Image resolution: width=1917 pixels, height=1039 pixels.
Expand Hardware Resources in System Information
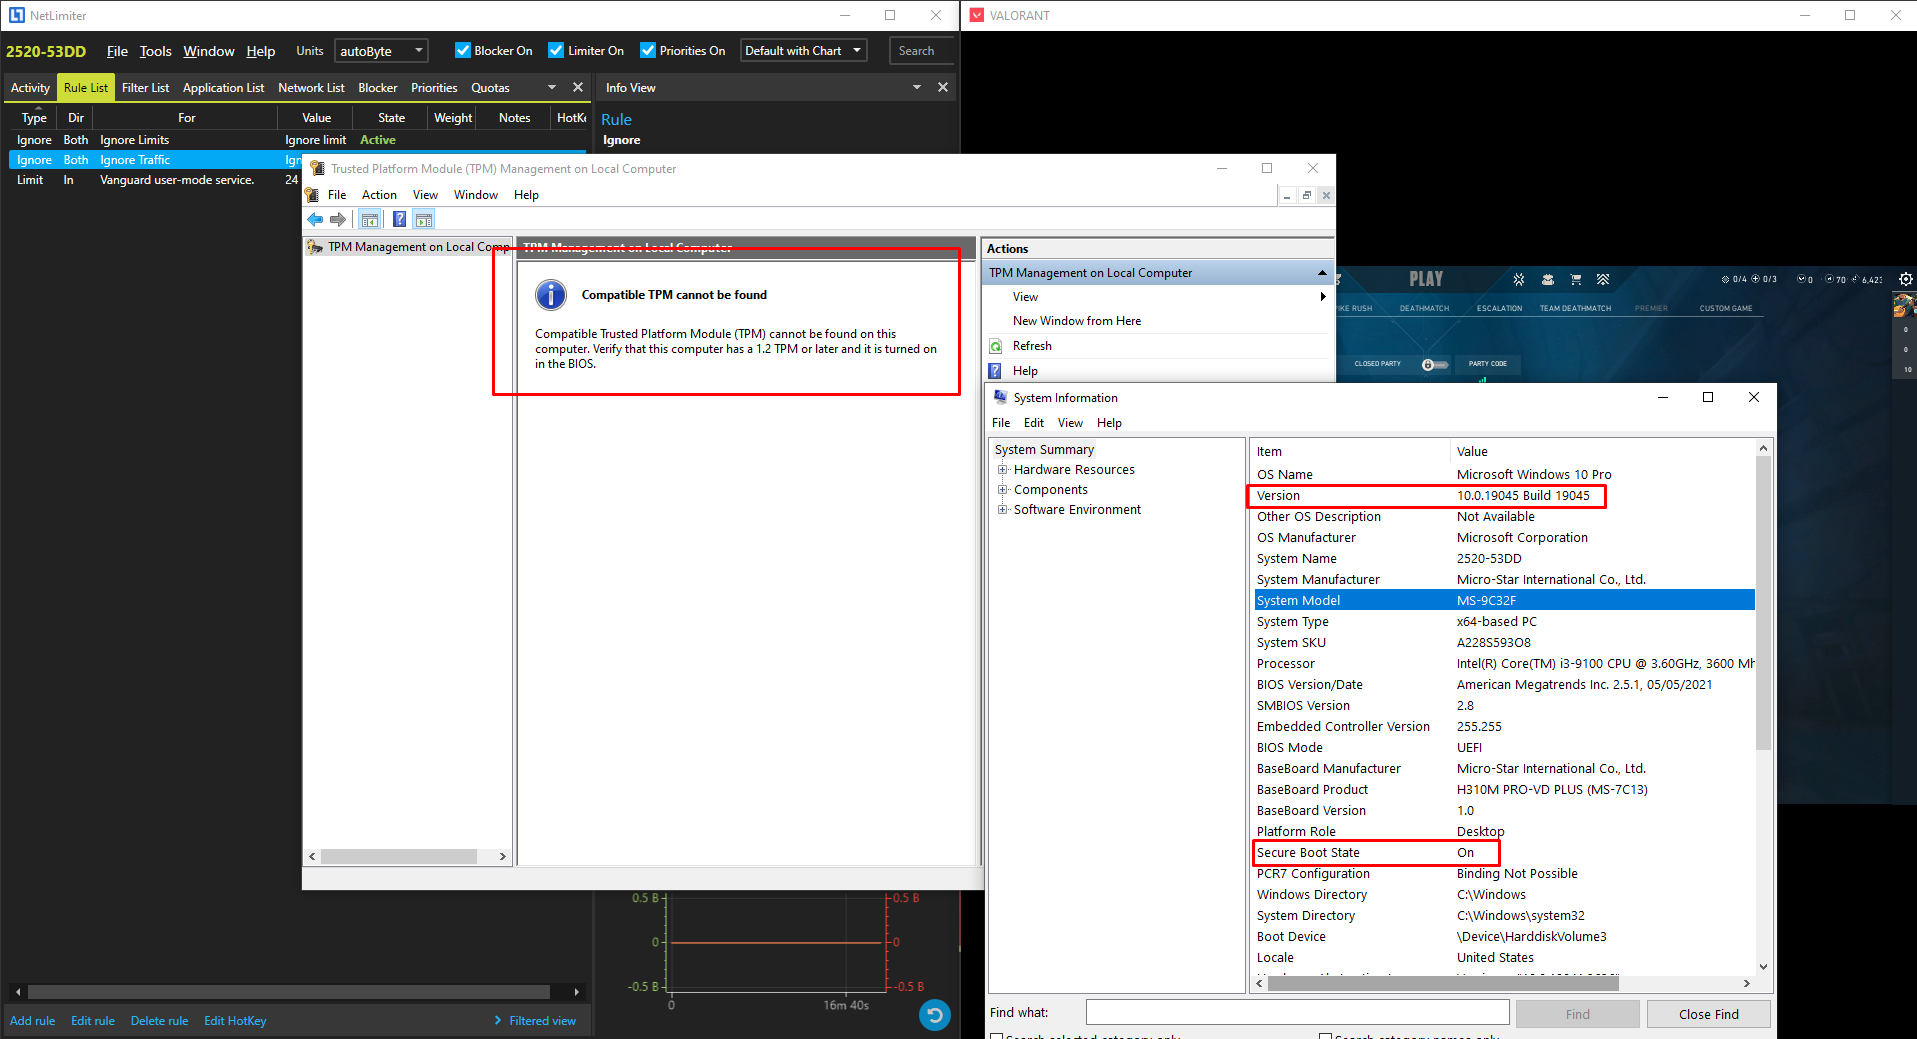click(x=1002, y=470)
